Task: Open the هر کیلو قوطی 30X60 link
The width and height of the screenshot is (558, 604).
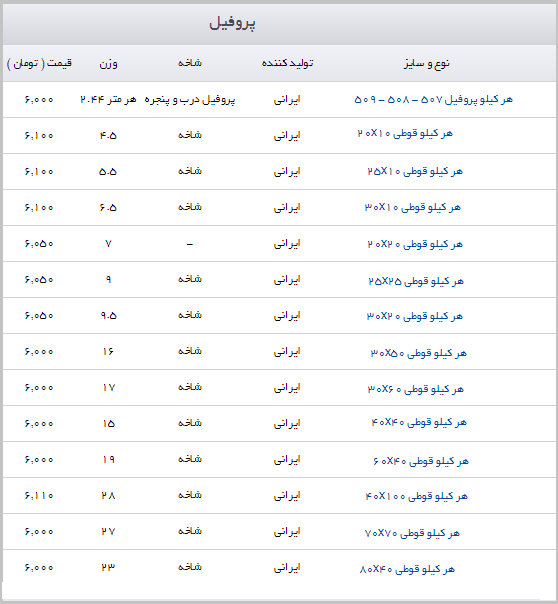Action: coord(416,389)
